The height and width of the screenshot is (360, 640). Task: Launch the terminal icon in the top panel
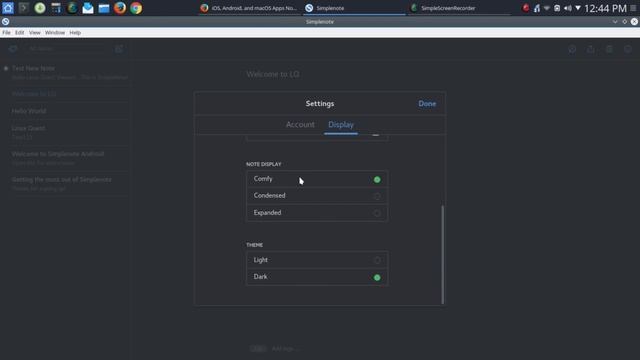[24, 8]
